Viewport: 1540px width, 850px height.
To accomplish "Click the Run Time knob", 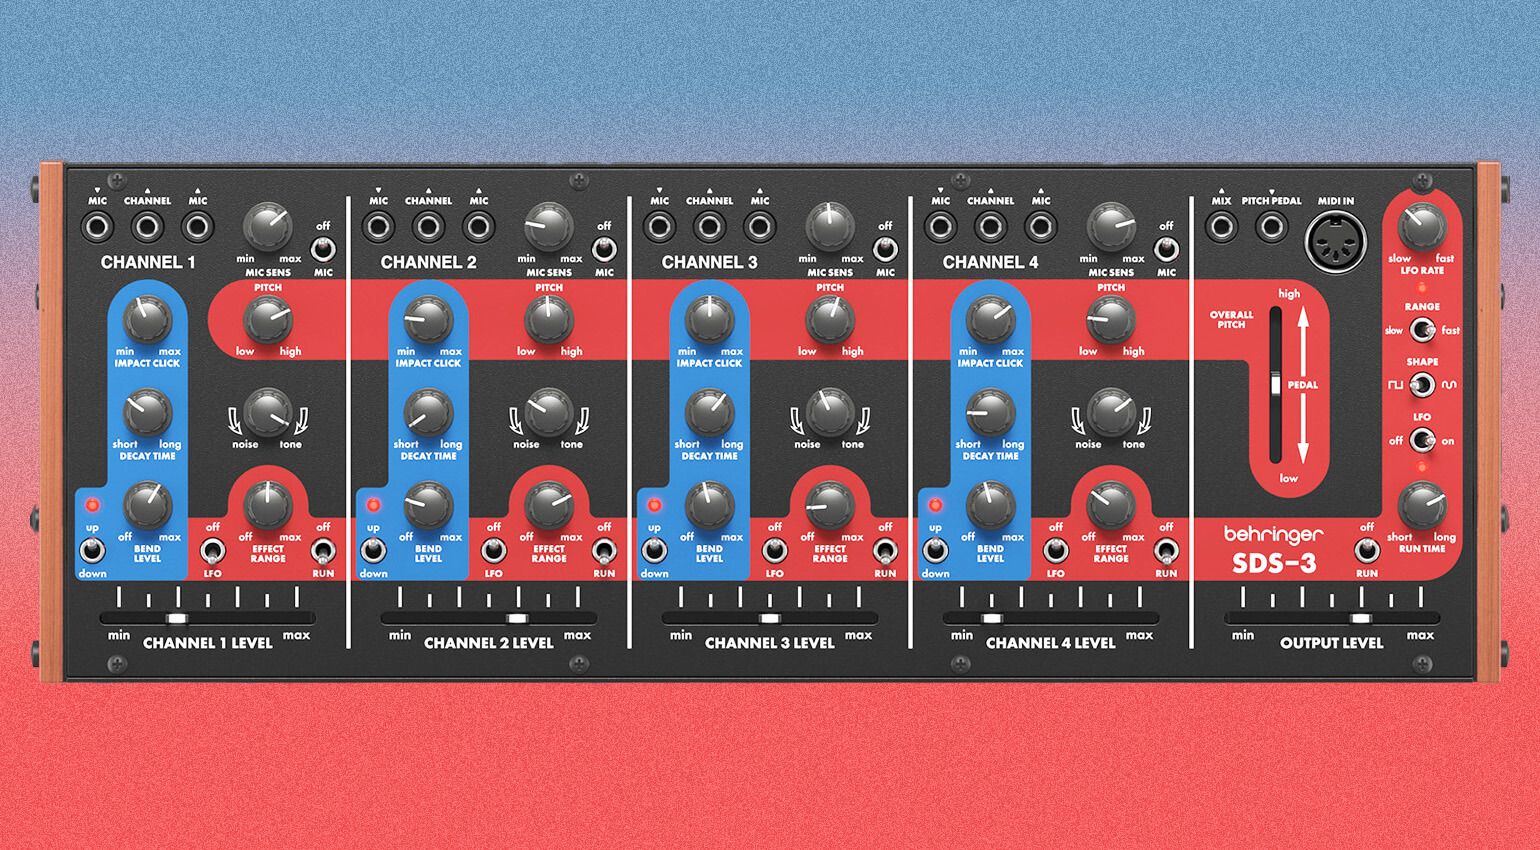I will [x=1421, y=505].
